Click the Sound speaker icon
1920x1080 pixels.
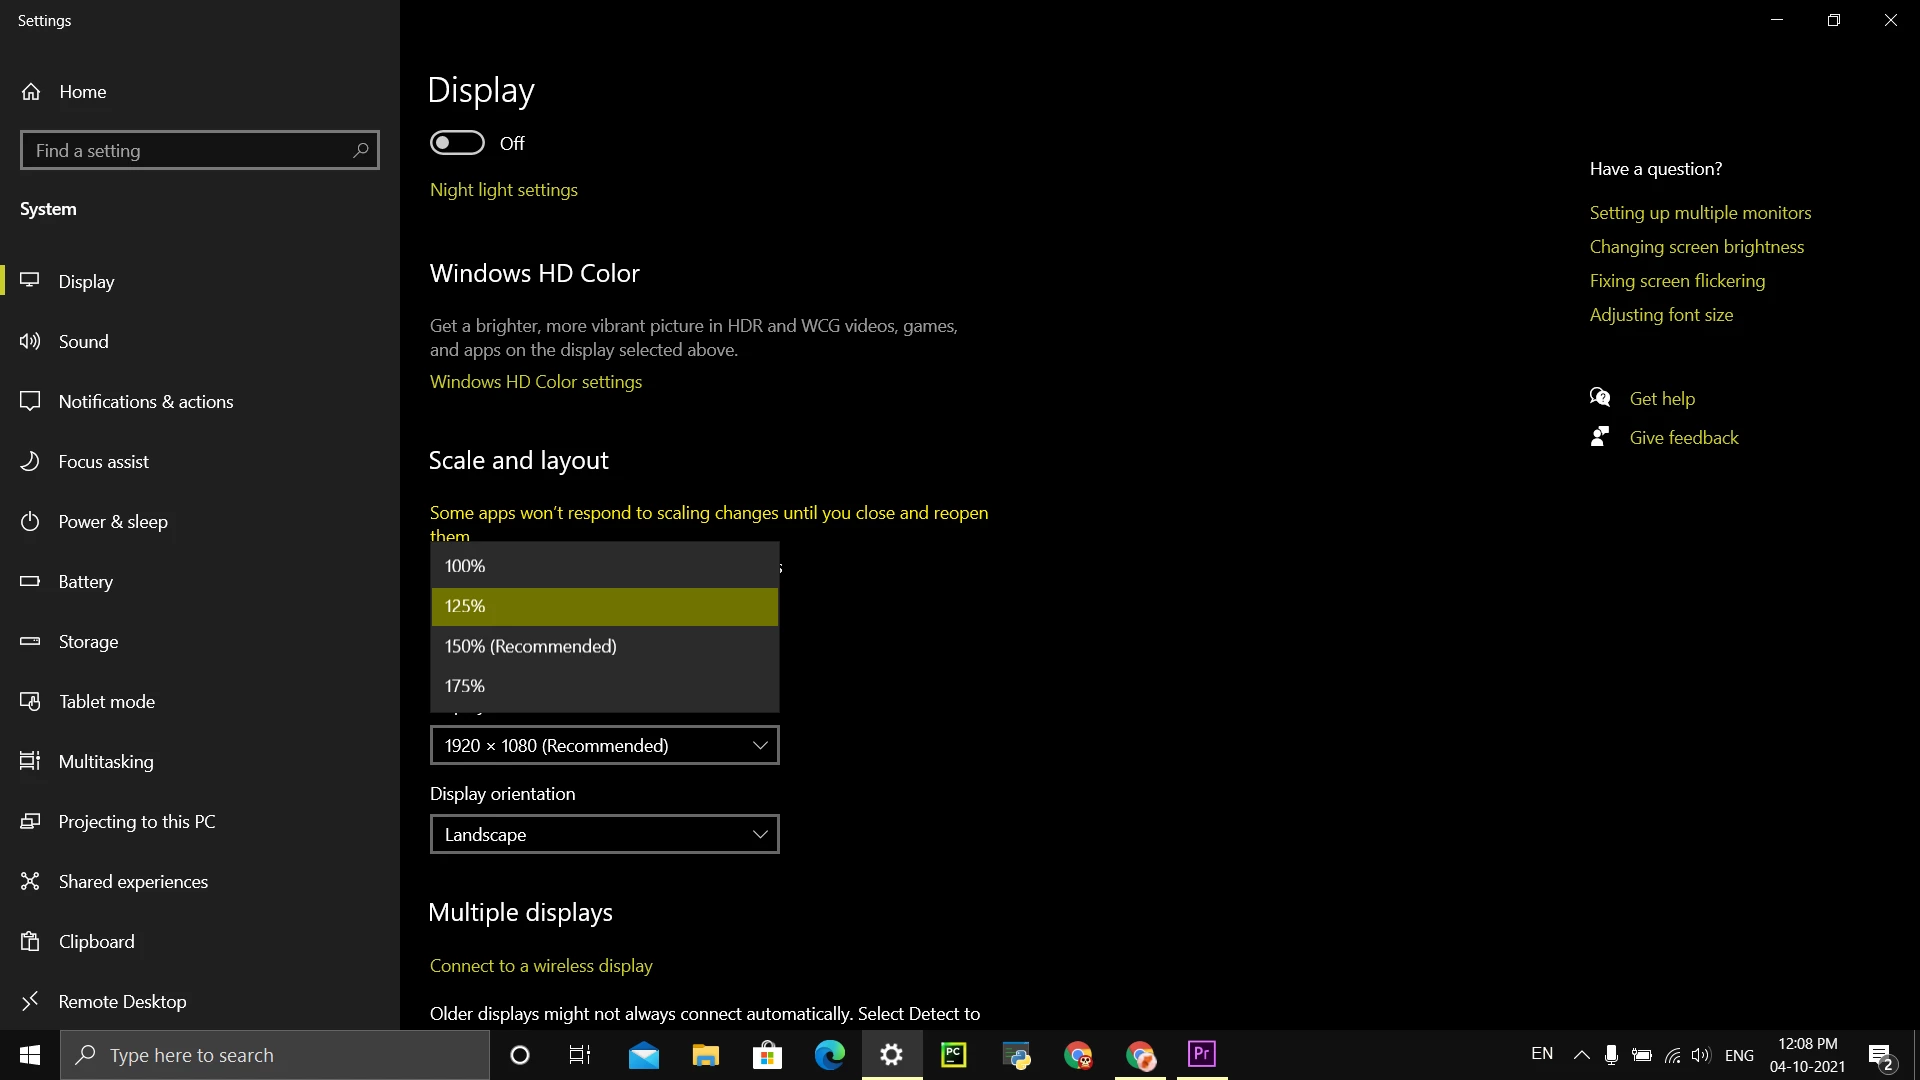click(x=30, y=342)
